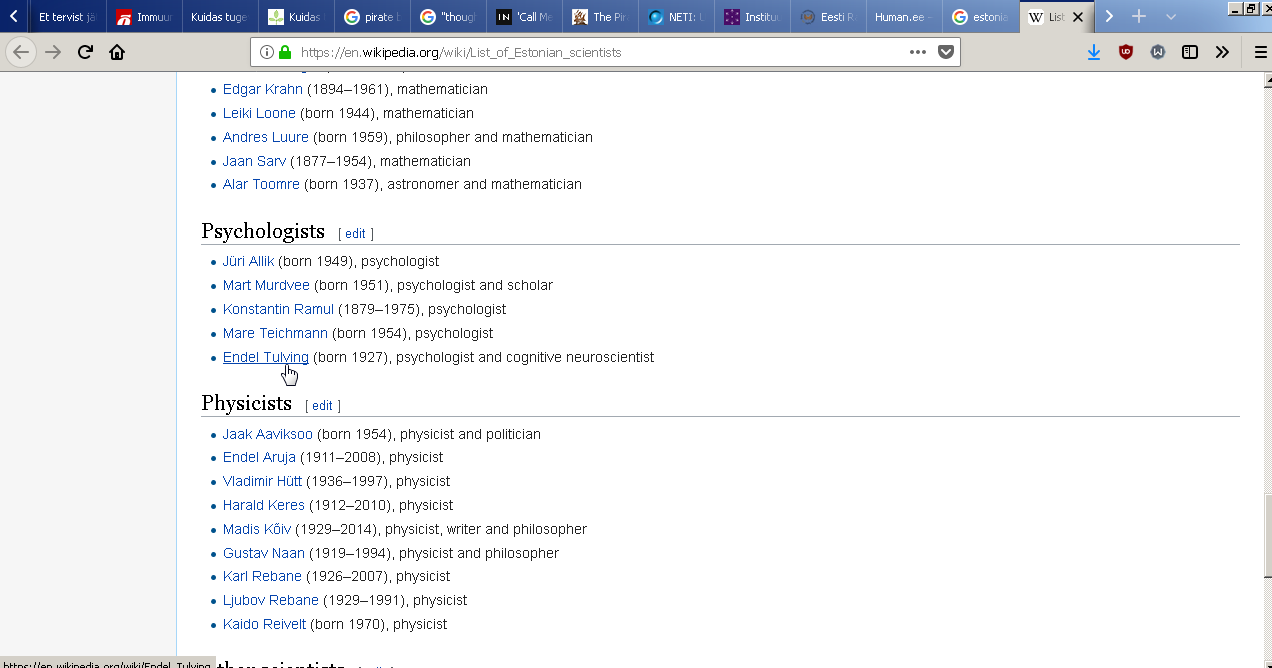
Task: Switch to the Human.ee tab
Action: 902,17
